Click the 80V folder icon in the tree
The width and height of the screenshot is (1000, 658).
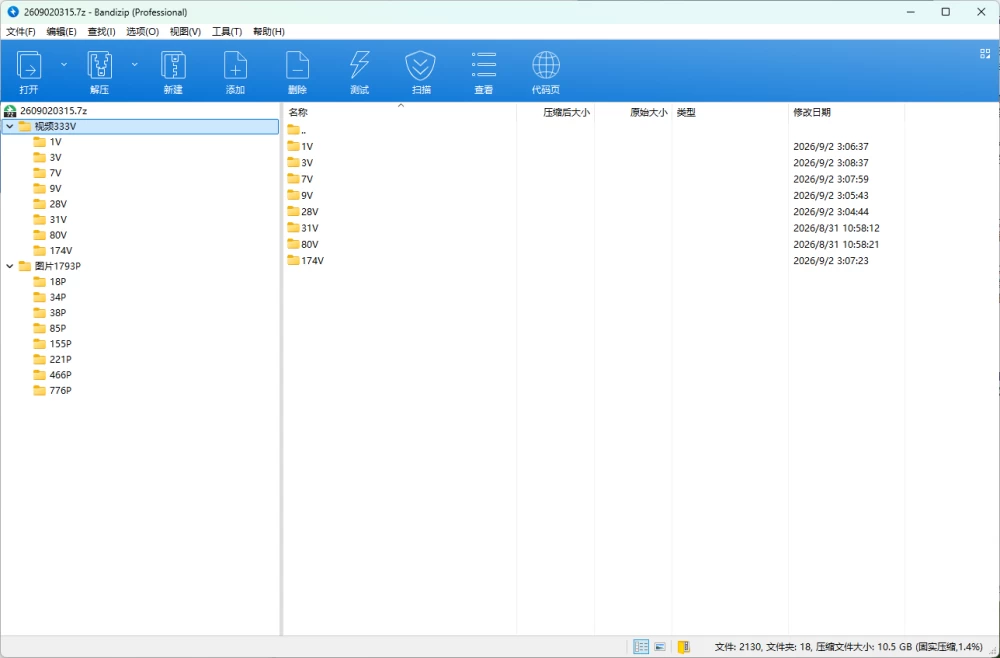pos(40,235)
